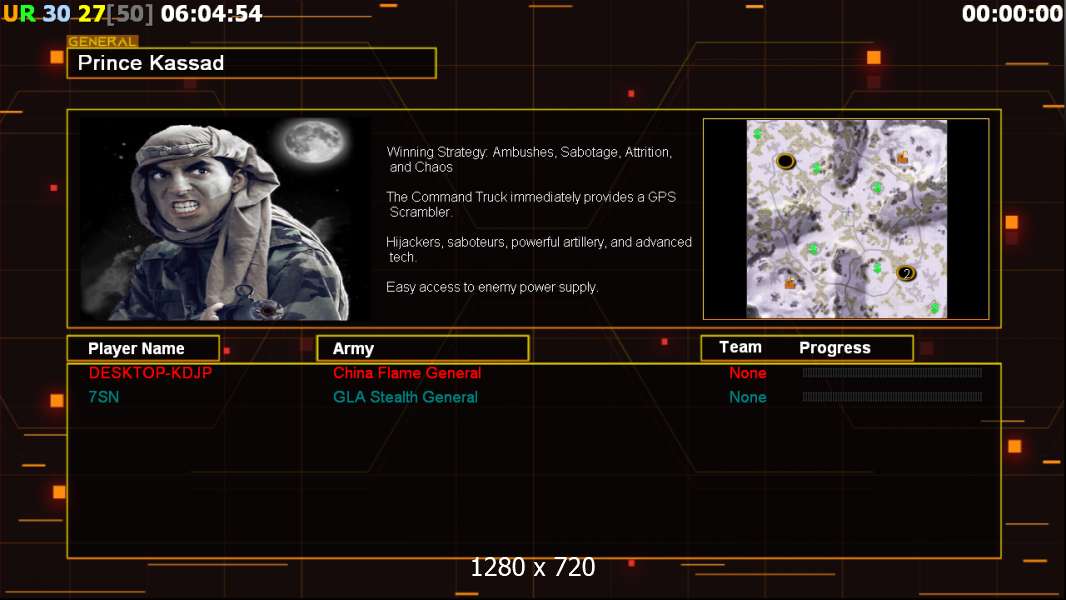This screenshot has height=600, width=1066.
Task: Click the Team column header
Action: coord(740,347)
